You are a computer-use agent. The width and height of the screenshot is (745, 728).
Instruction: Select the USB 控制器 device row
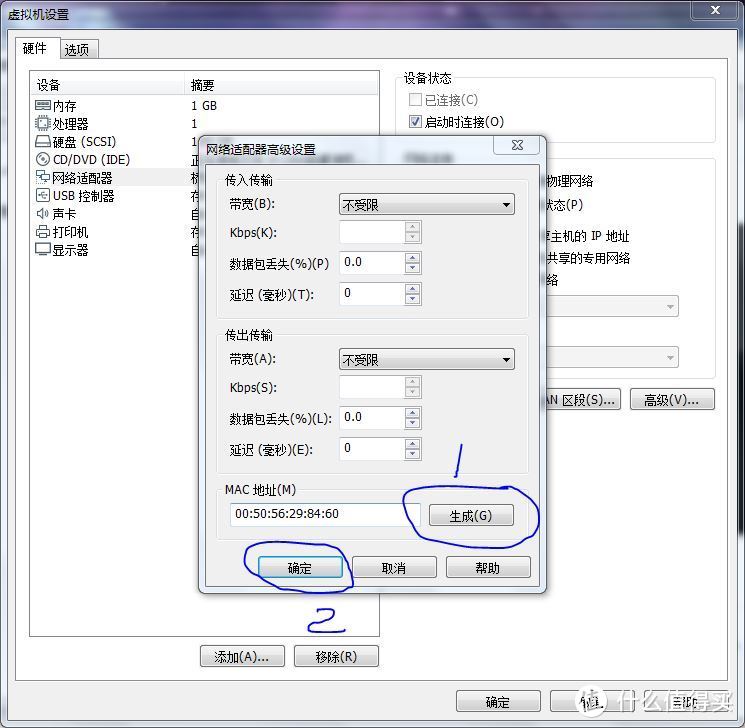pos(114,196)
